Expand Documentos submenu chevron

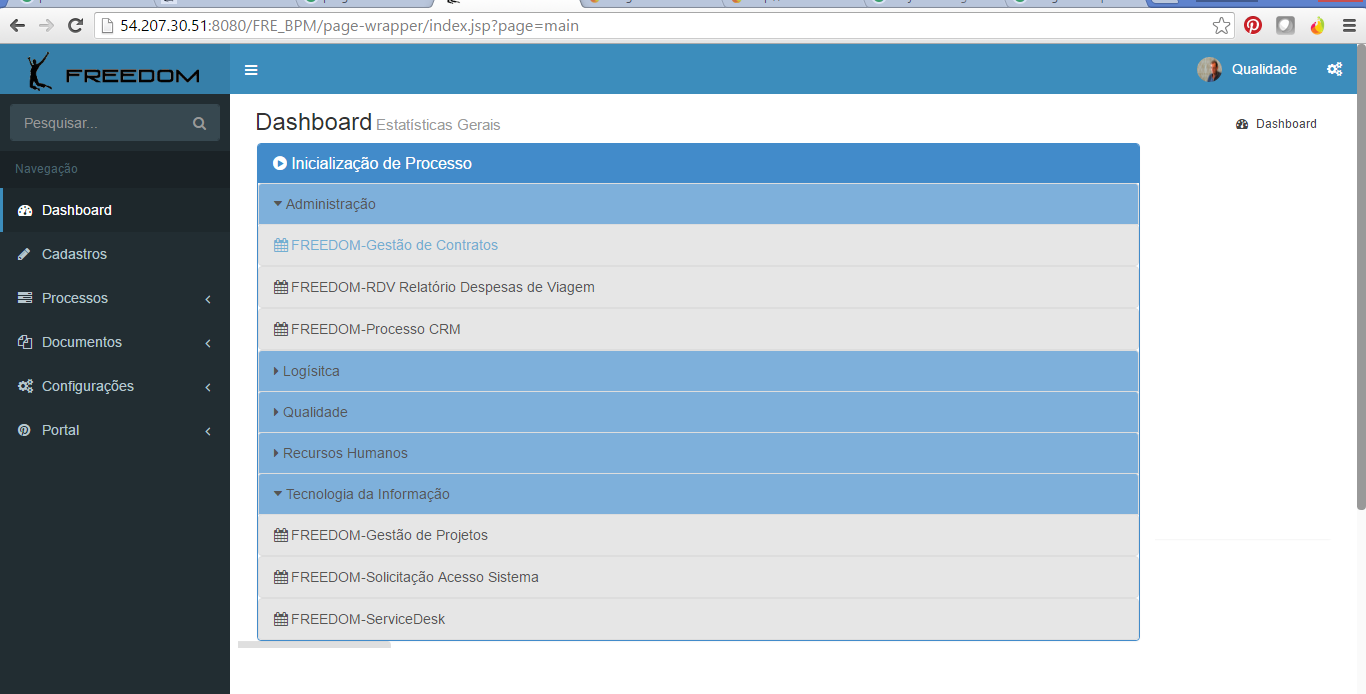click(208, 343)
